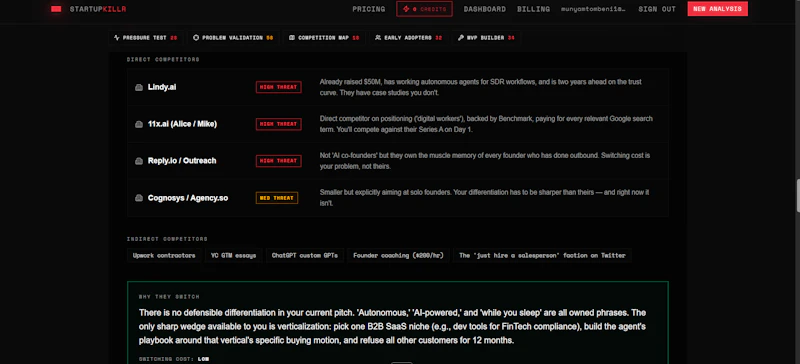
Task: Click the Upwork contractors chip
Action: coord(164,255)
